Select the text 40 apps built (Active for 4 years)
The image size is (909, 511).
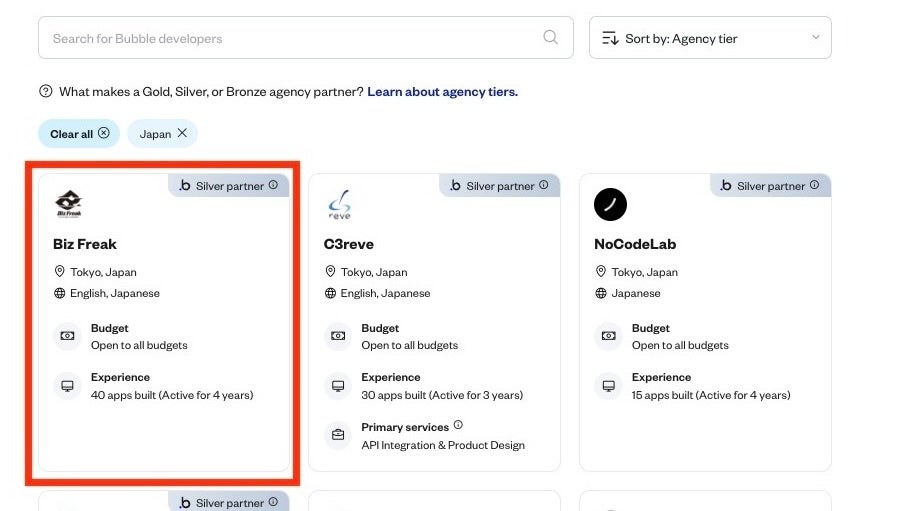[172, 395]
